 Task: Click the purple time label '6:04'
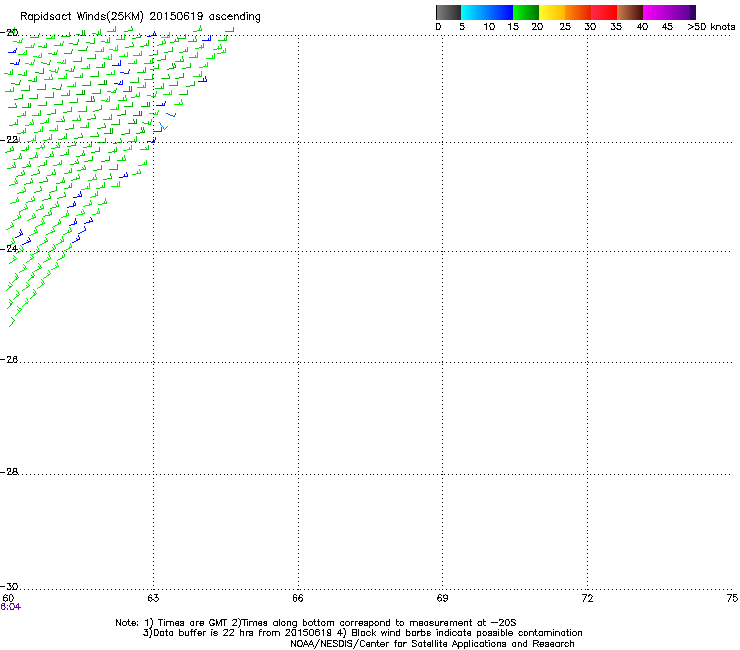point(10,607)
